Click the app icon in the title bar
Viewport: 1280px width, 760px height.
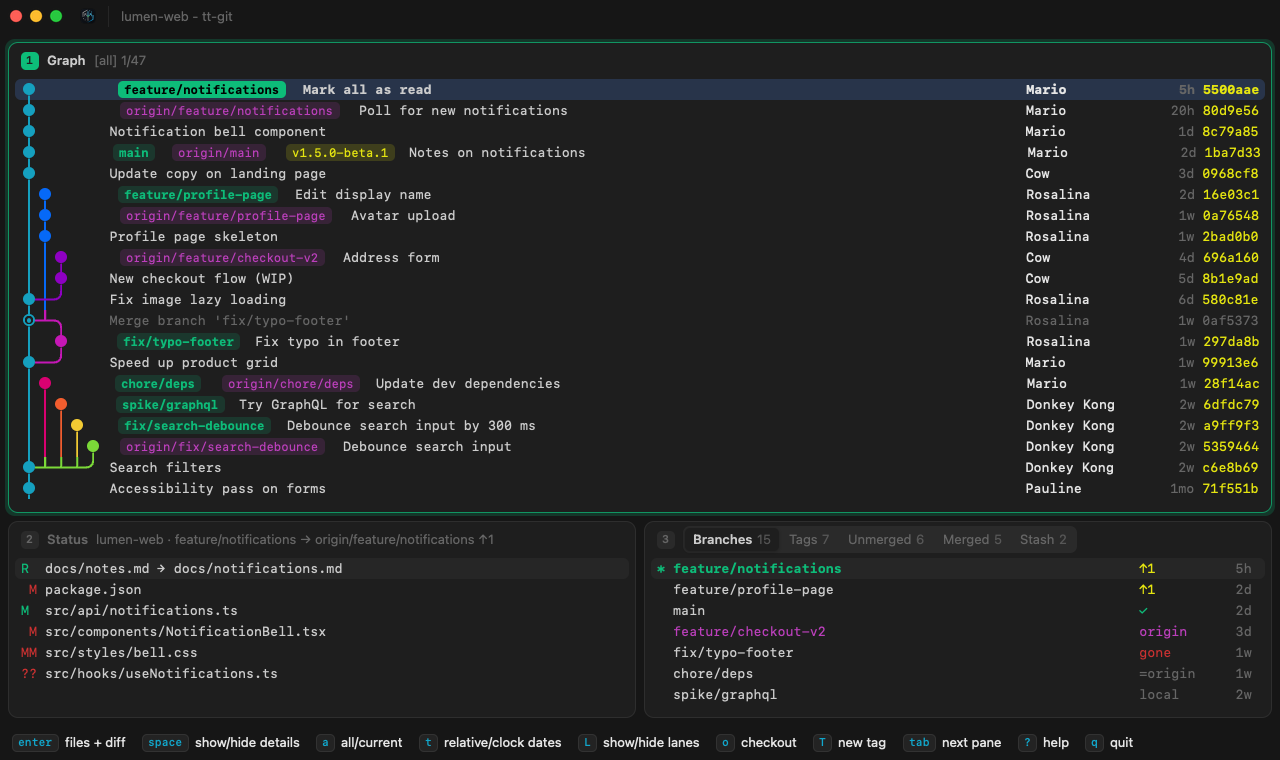tap(88, 16)
